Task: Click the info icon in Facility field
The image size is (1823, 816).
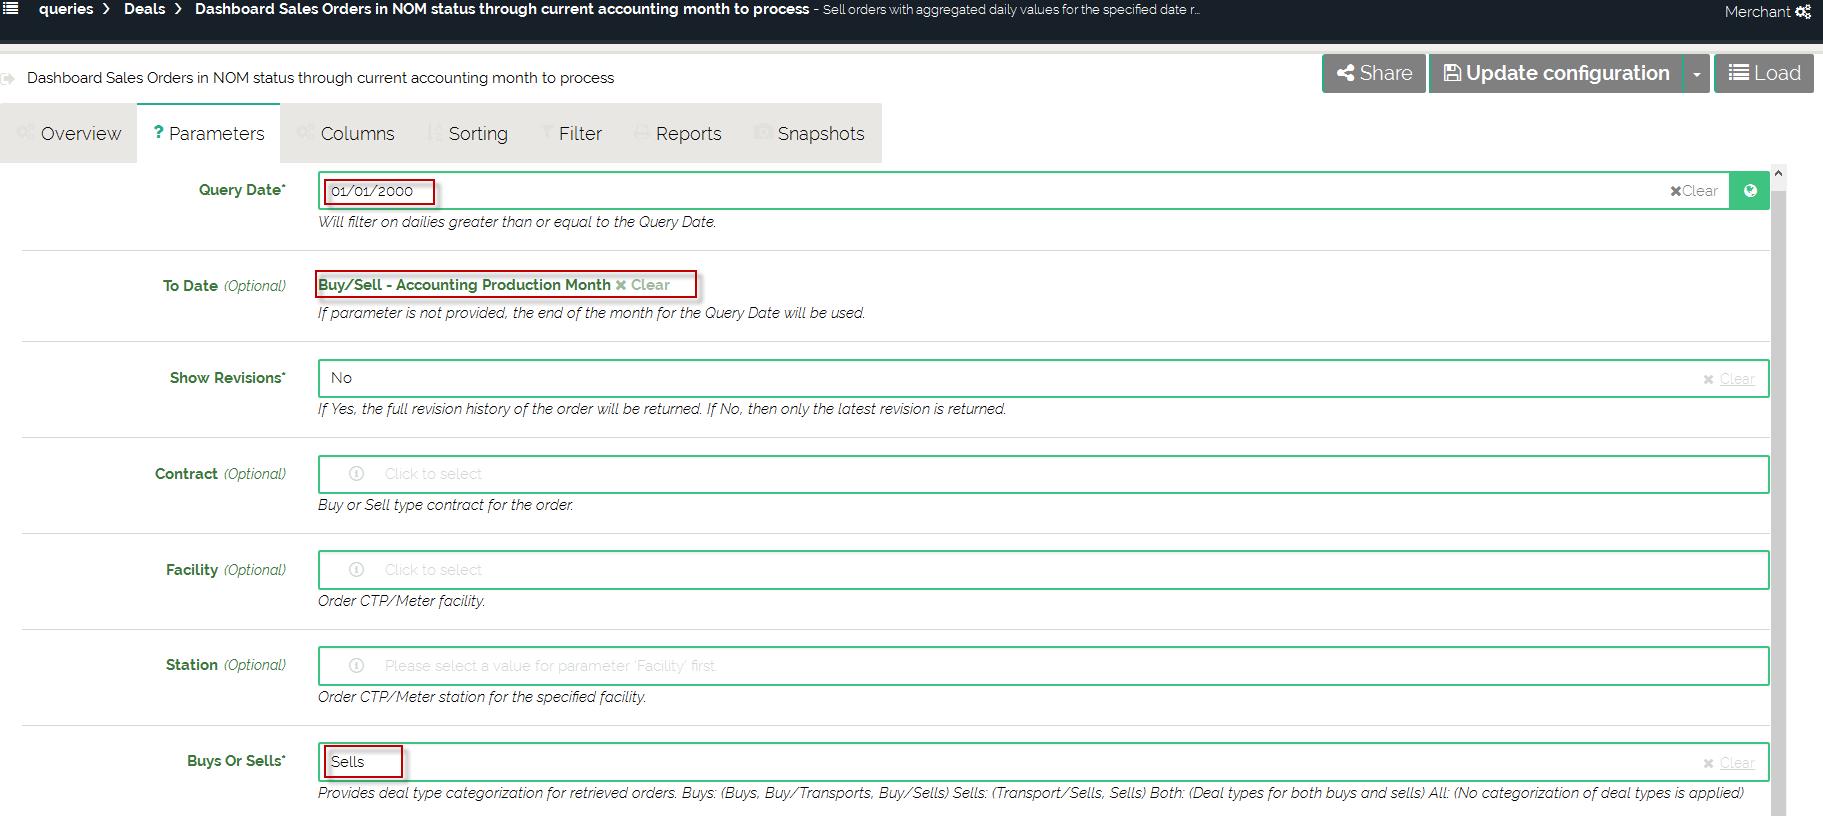Action: click(356, 570)
